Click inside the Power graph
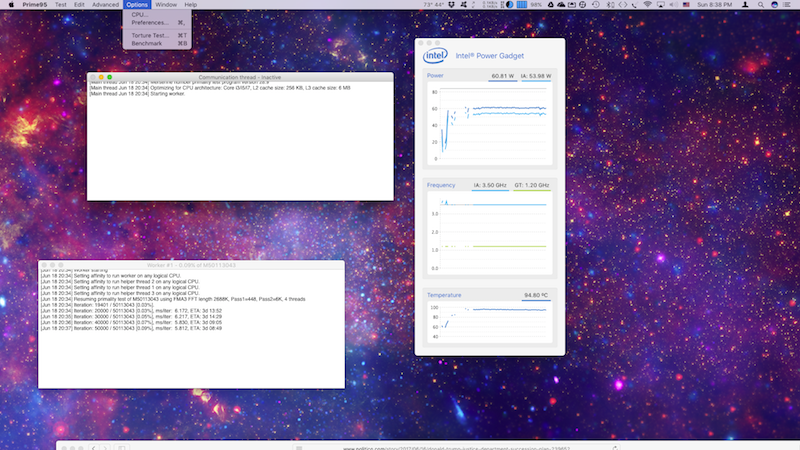Image resolution: width=800 pixels, height=450 pixels. coord(489,123)
